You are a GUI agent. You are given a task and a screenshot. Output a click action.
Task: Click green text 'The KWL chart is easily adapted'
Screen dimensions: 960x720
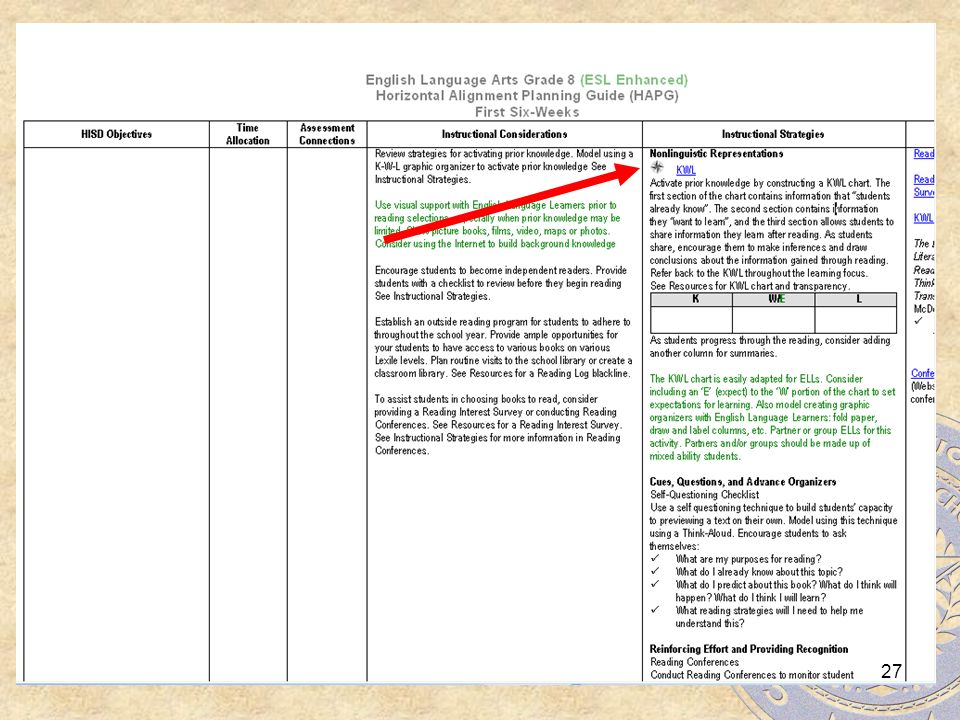pos(772,418)
